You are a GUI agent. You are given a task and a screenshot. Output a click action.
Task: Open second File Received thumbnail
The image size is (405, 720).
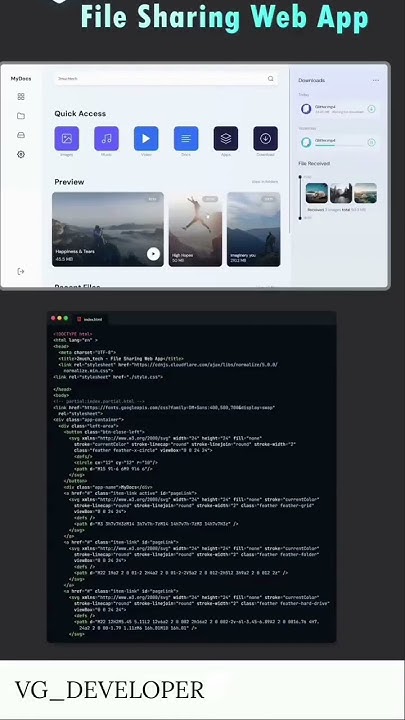click(341, 193)
